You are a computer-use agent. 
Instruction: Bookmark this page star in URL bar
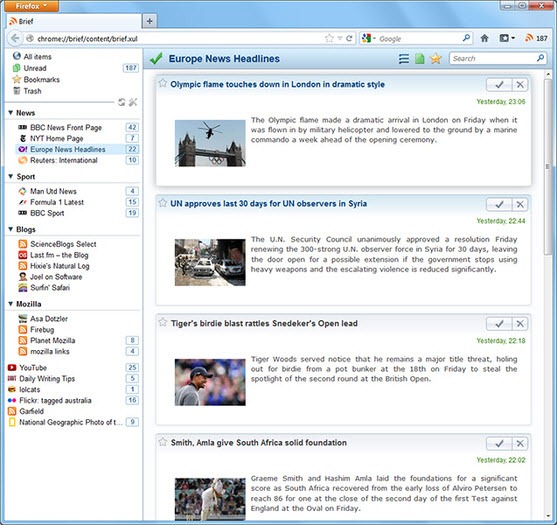tap(329, 38)
